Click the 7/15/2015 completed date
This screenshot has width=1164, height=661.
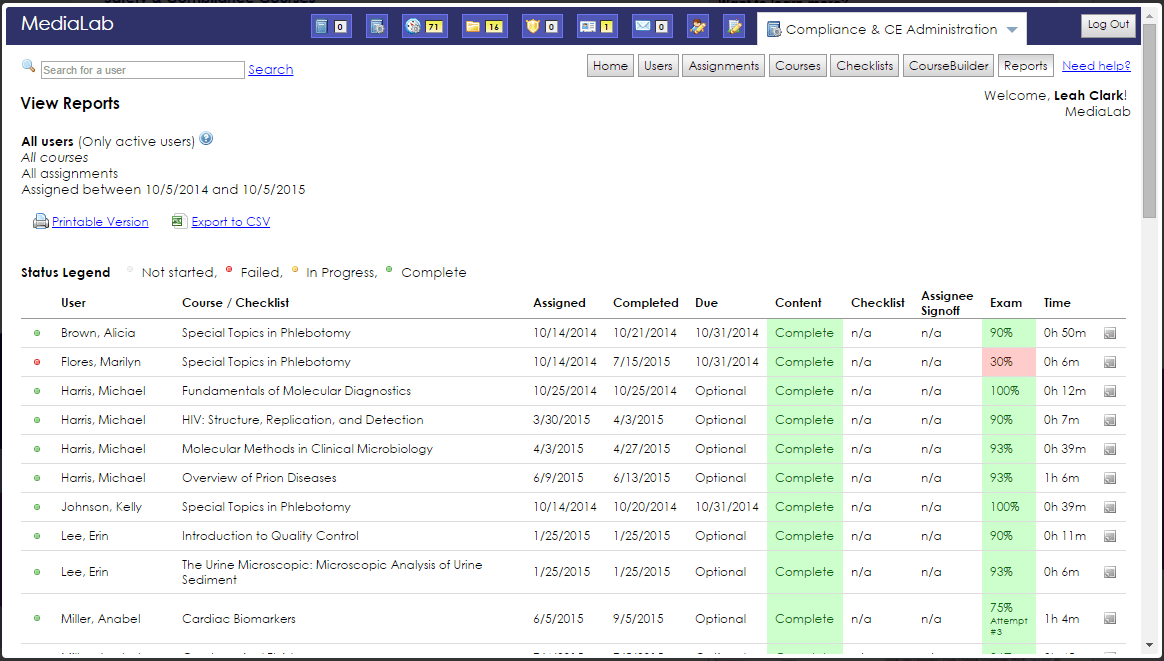point(641,362)
